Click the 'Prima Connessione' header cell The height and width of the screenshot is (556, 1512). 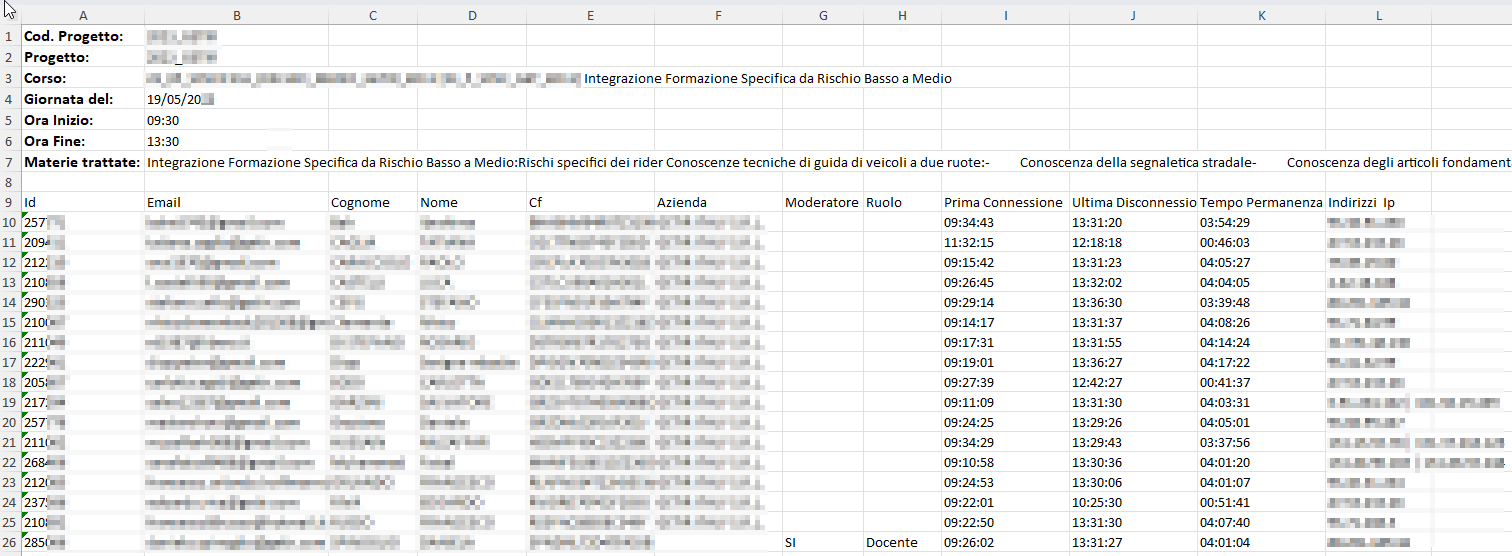click(1004, 202)
